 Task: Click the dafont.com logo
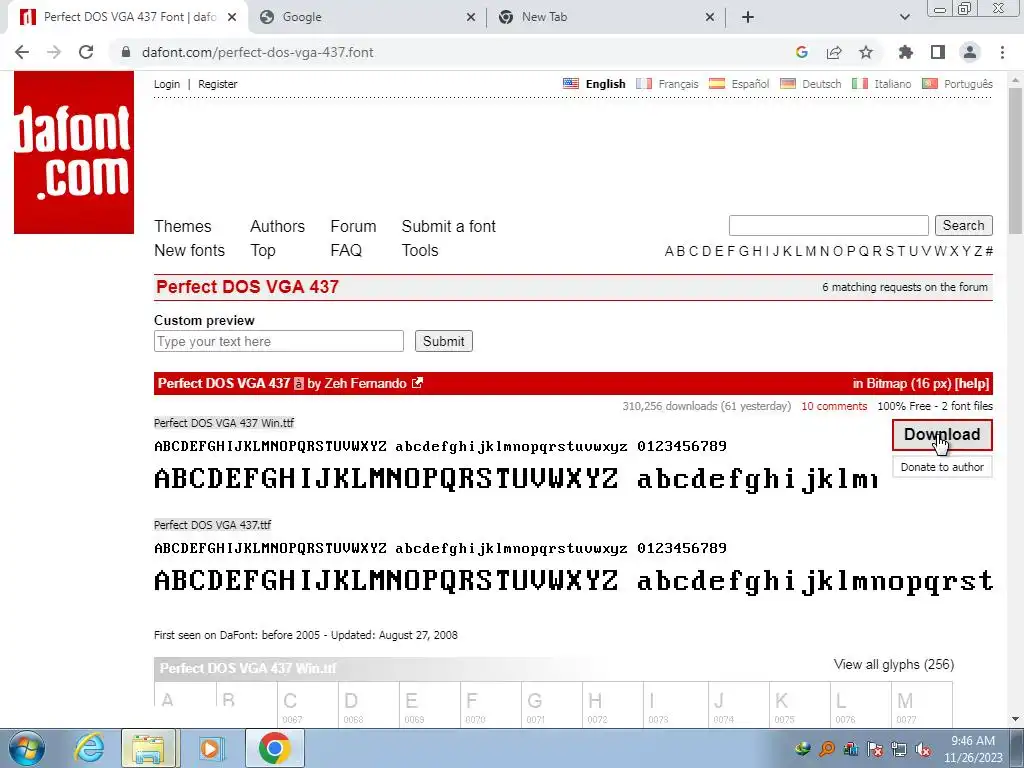(74, 152)
